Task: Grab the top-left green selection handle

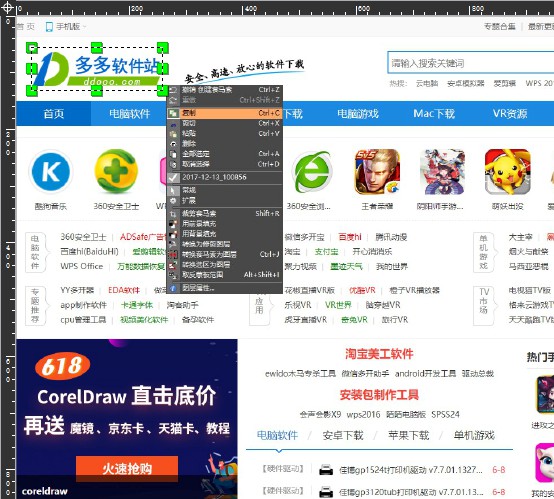Action: click(32, 48)
